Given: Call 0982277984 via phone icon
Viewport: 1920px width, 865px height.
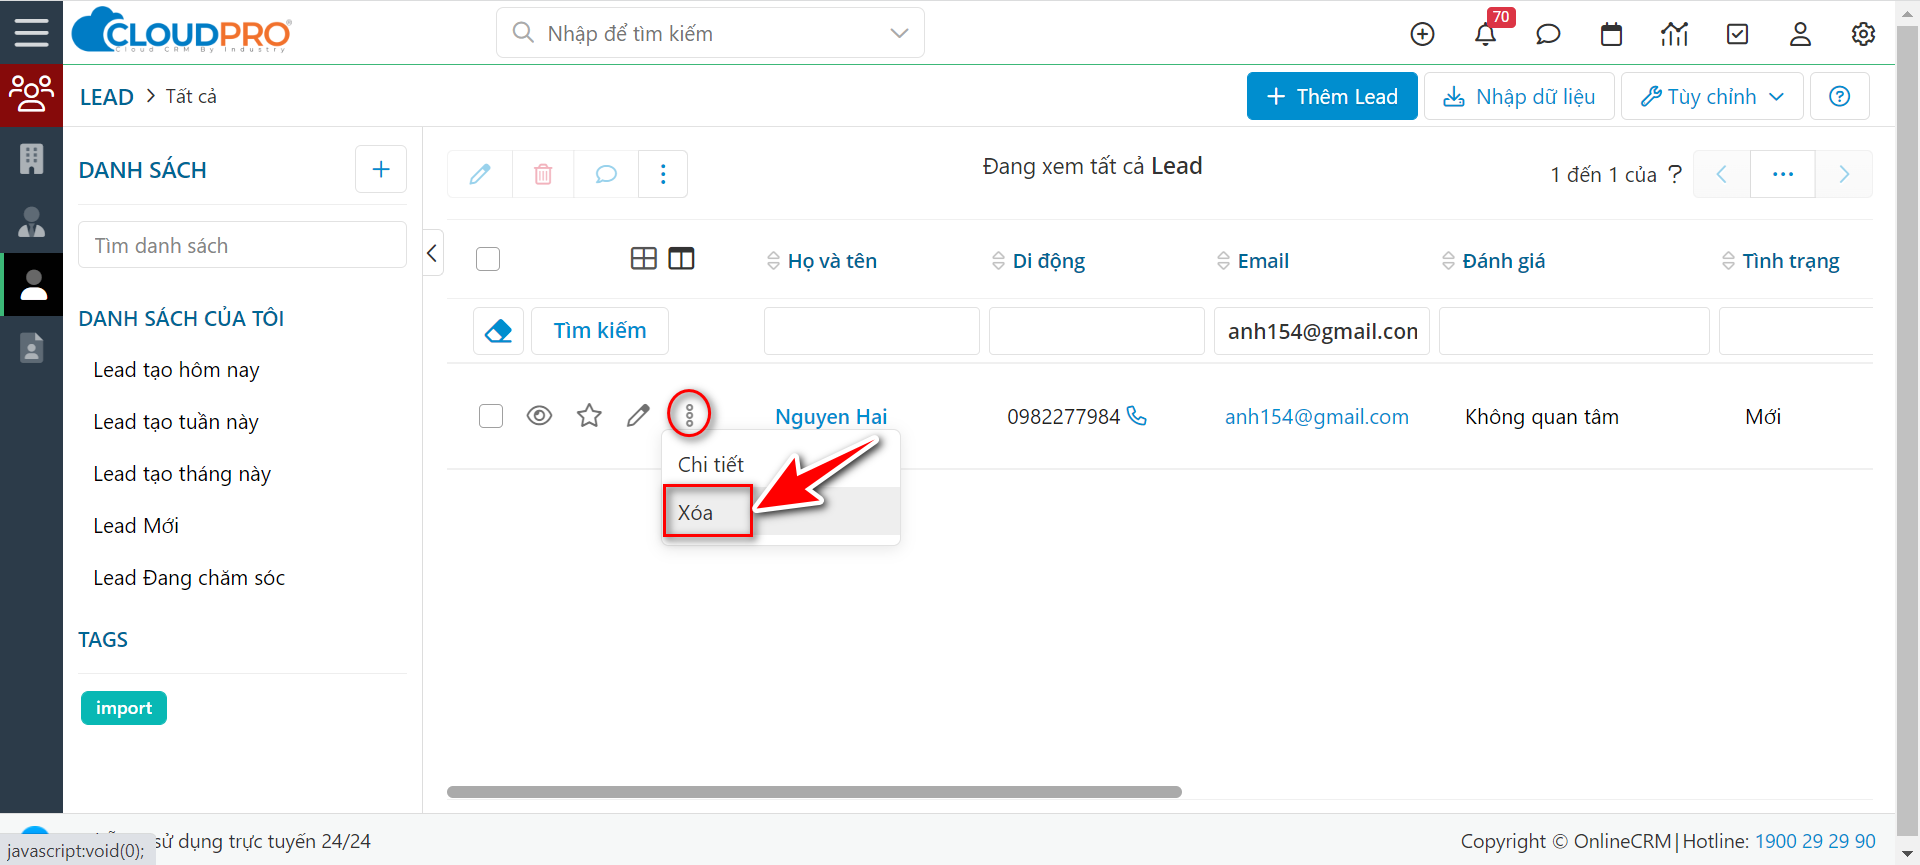Looking at the screenshot, I should (1137, 415).
